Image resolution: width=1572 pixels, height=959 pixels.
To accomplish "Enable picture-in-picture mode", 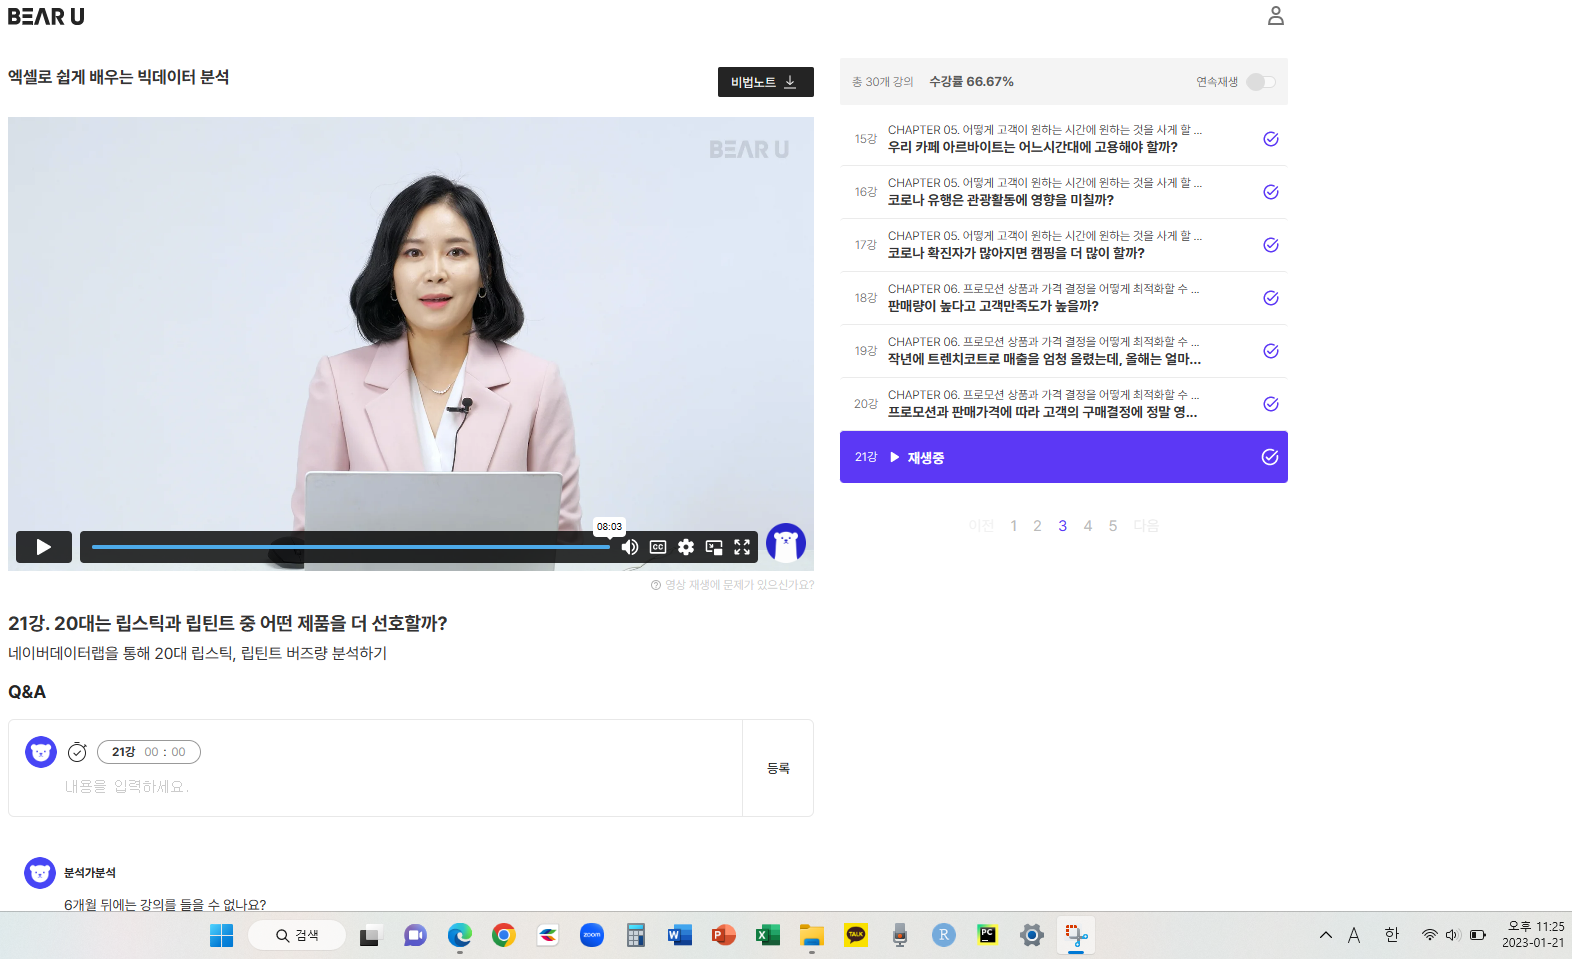I will [x=714, y=547].
